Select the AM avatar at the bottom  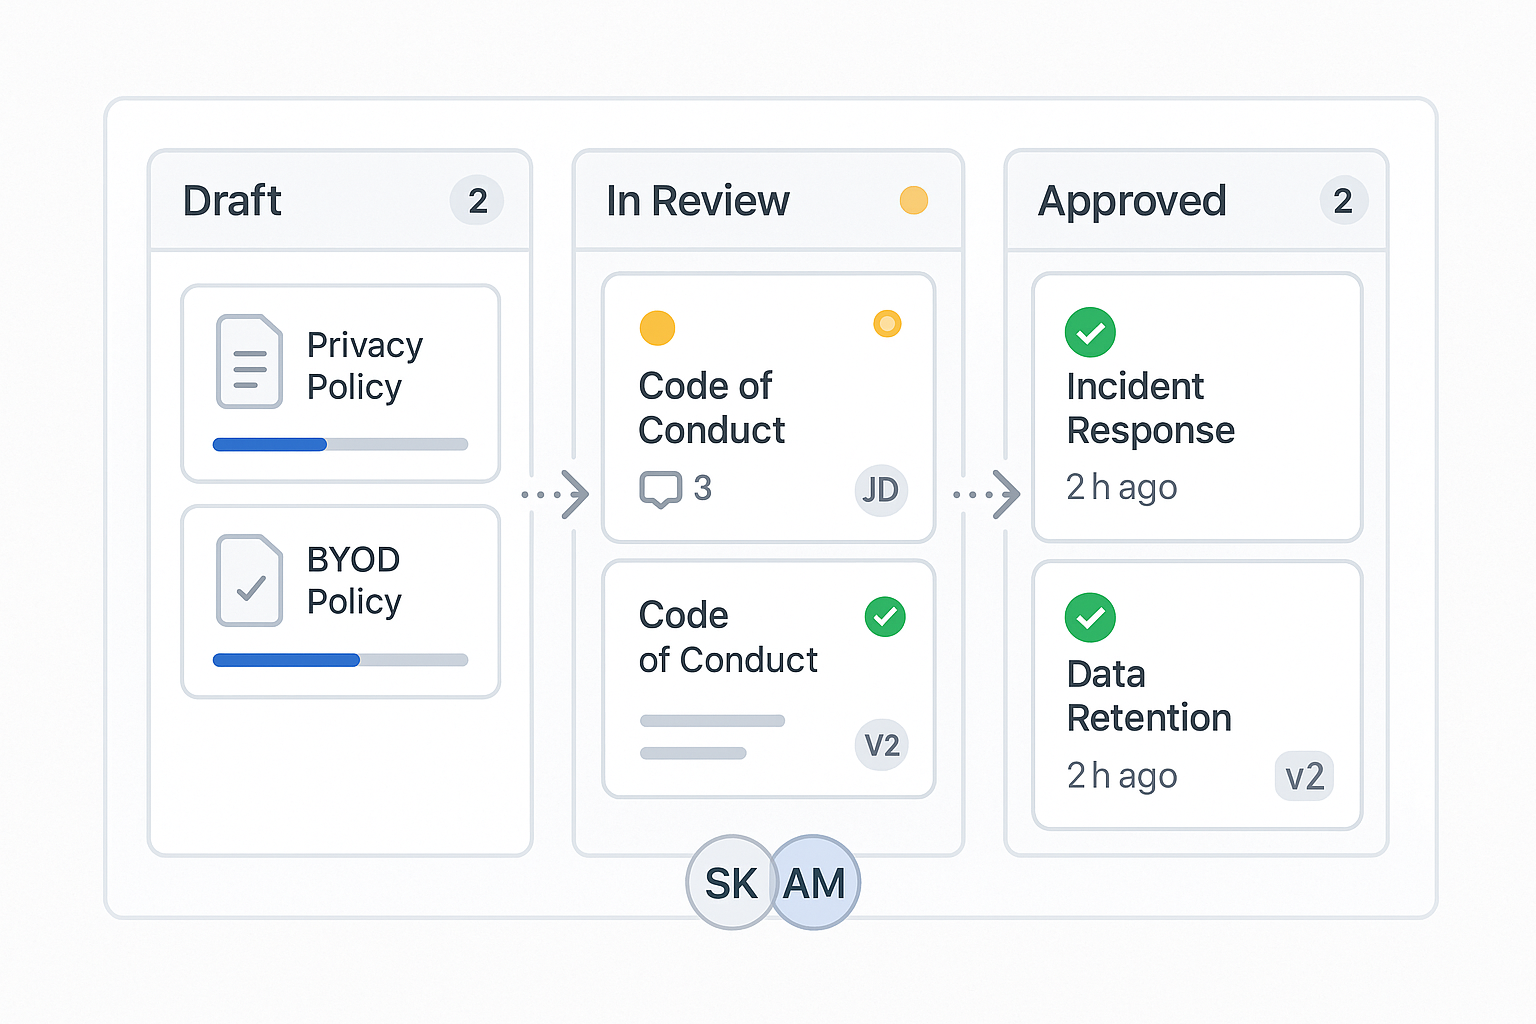point(813,883)
